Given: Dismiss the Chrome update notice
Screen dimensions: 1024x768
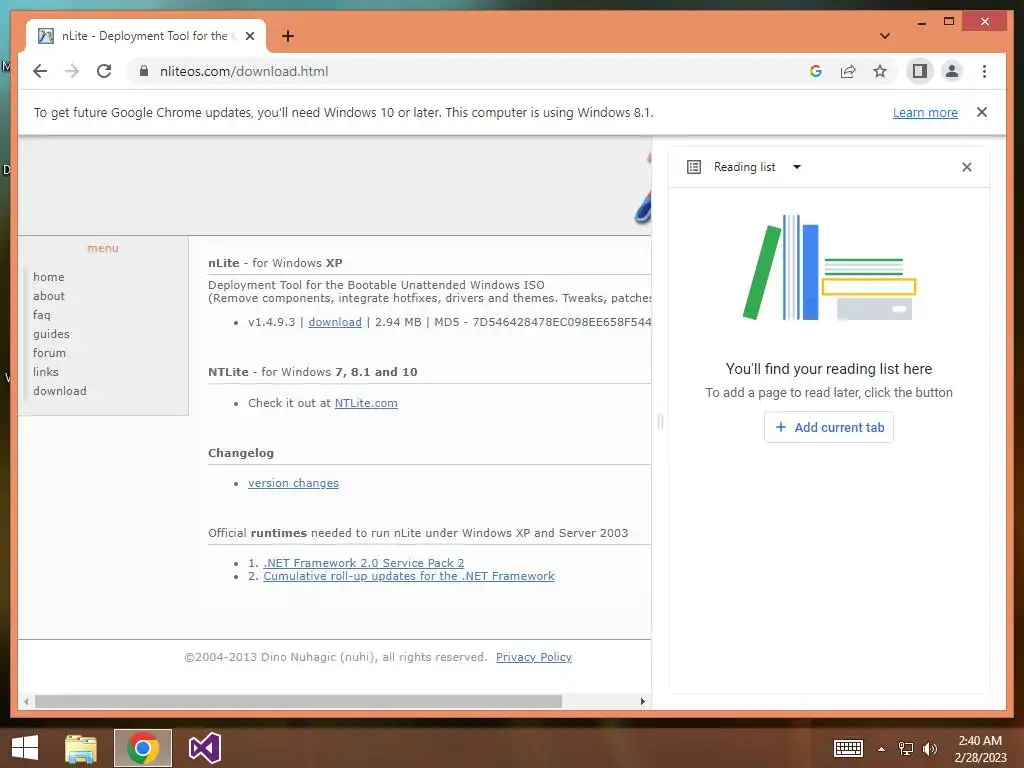Looking at the screenshot, I should tap(982, 112).
